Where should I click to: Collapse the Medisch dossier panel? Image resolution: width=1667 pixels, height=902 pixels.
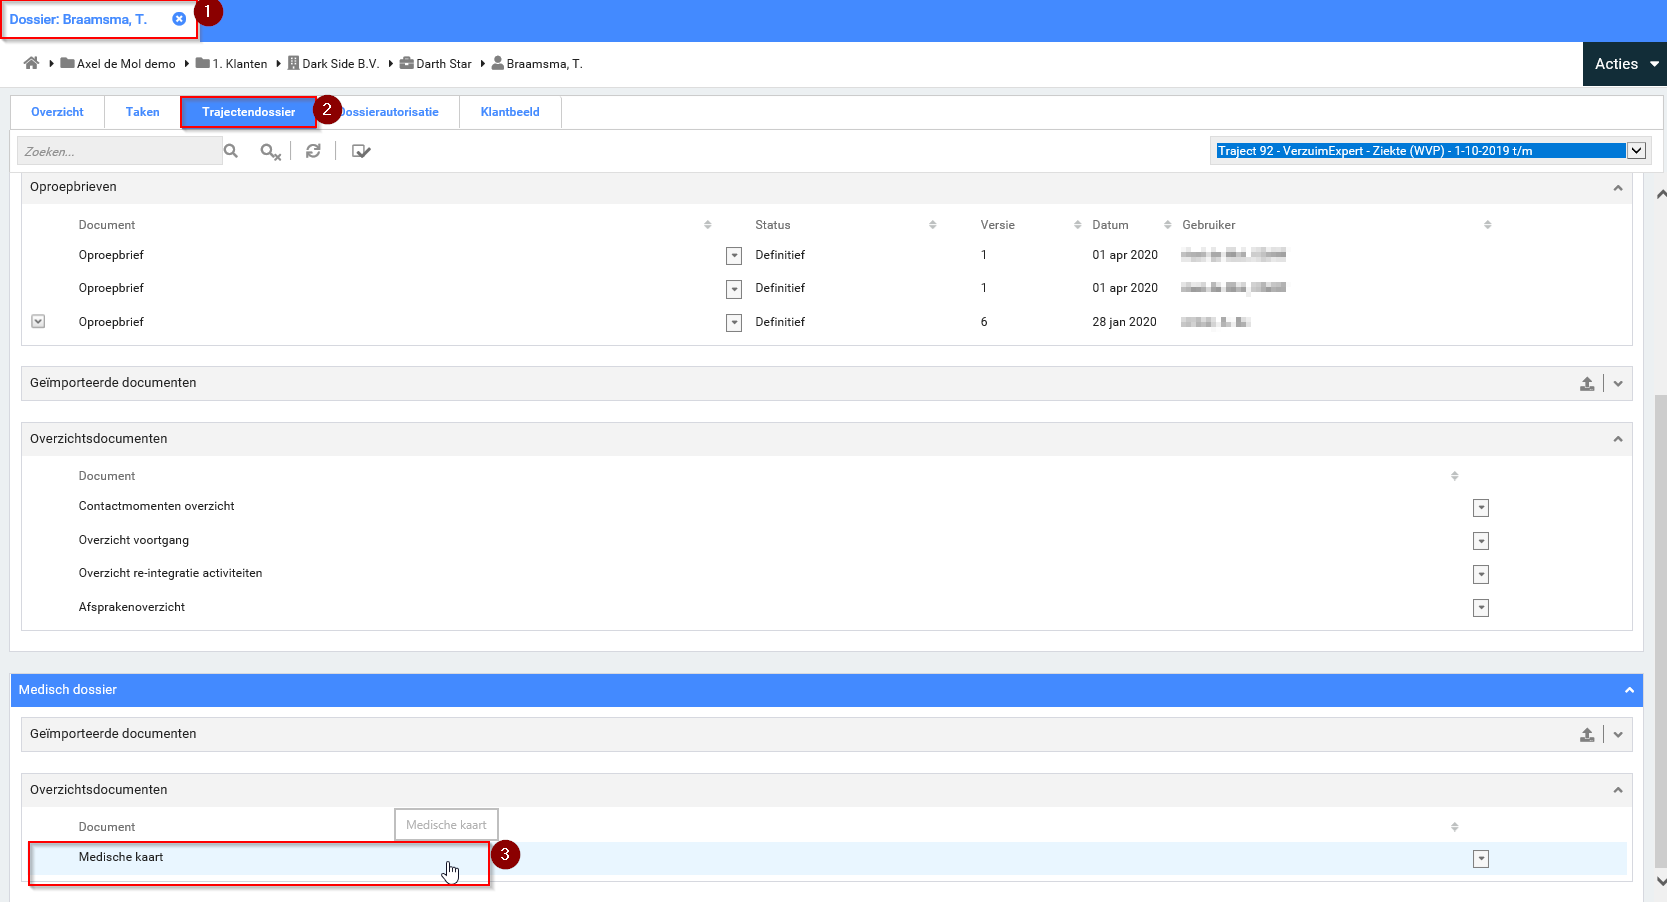point(1628,690)
